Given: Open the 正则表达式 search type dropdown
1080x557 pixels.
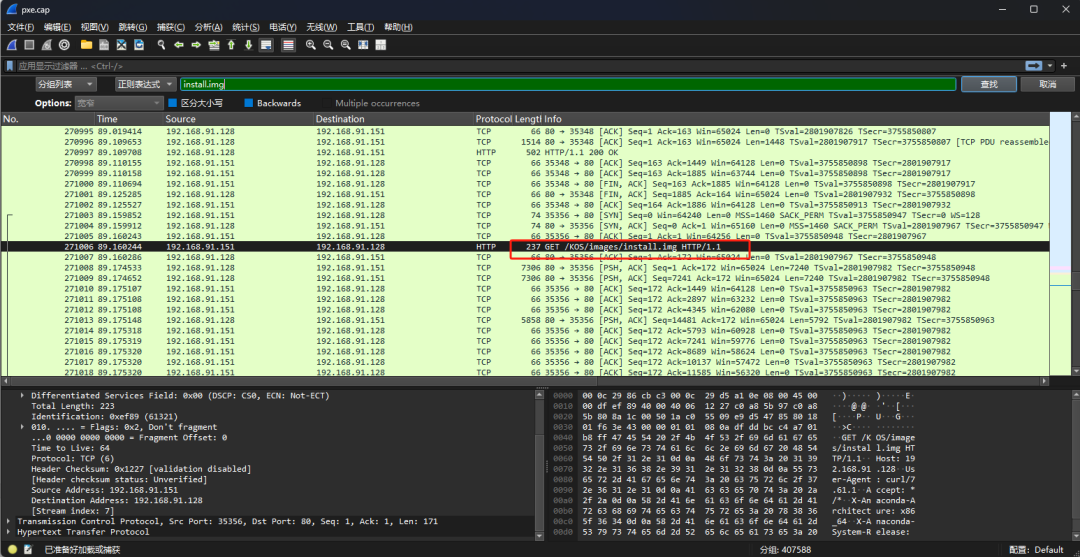Looking at the screenshot, I should coord(146,85).
